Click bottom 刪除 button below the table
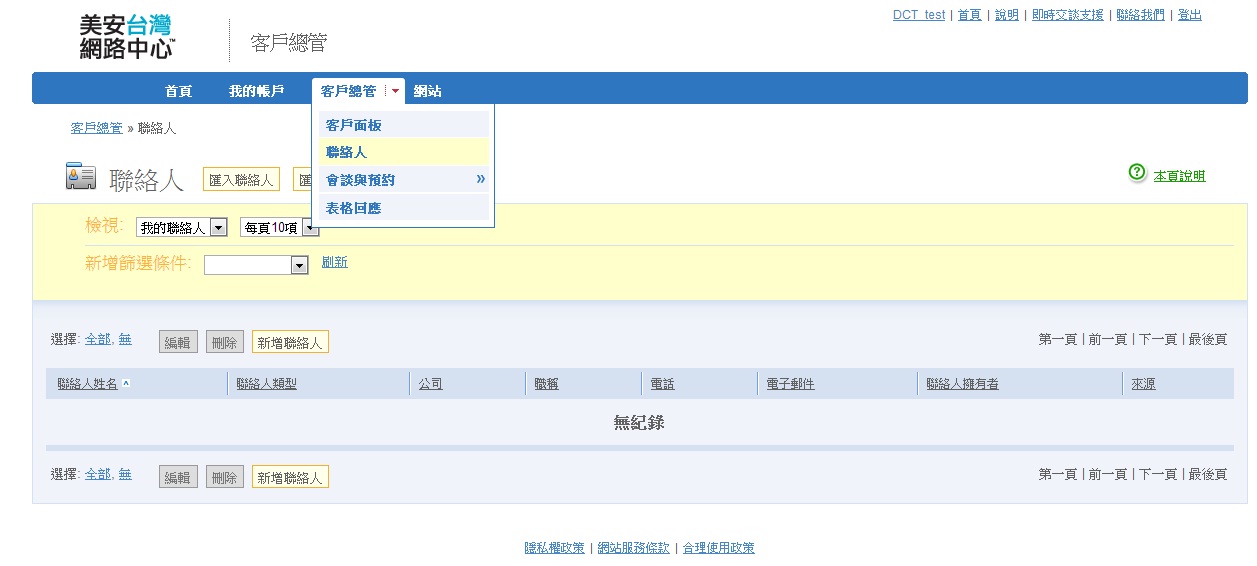This screenshot has height=566, width=1257. tap(225, 477)
